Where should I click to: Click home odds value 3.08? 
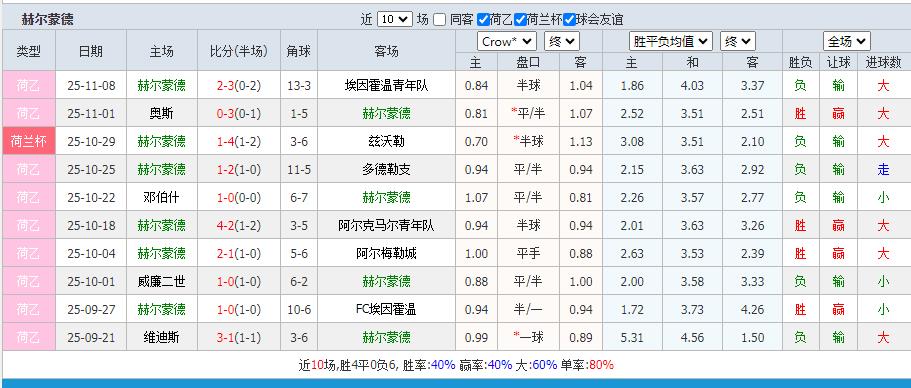click(632, 142)
